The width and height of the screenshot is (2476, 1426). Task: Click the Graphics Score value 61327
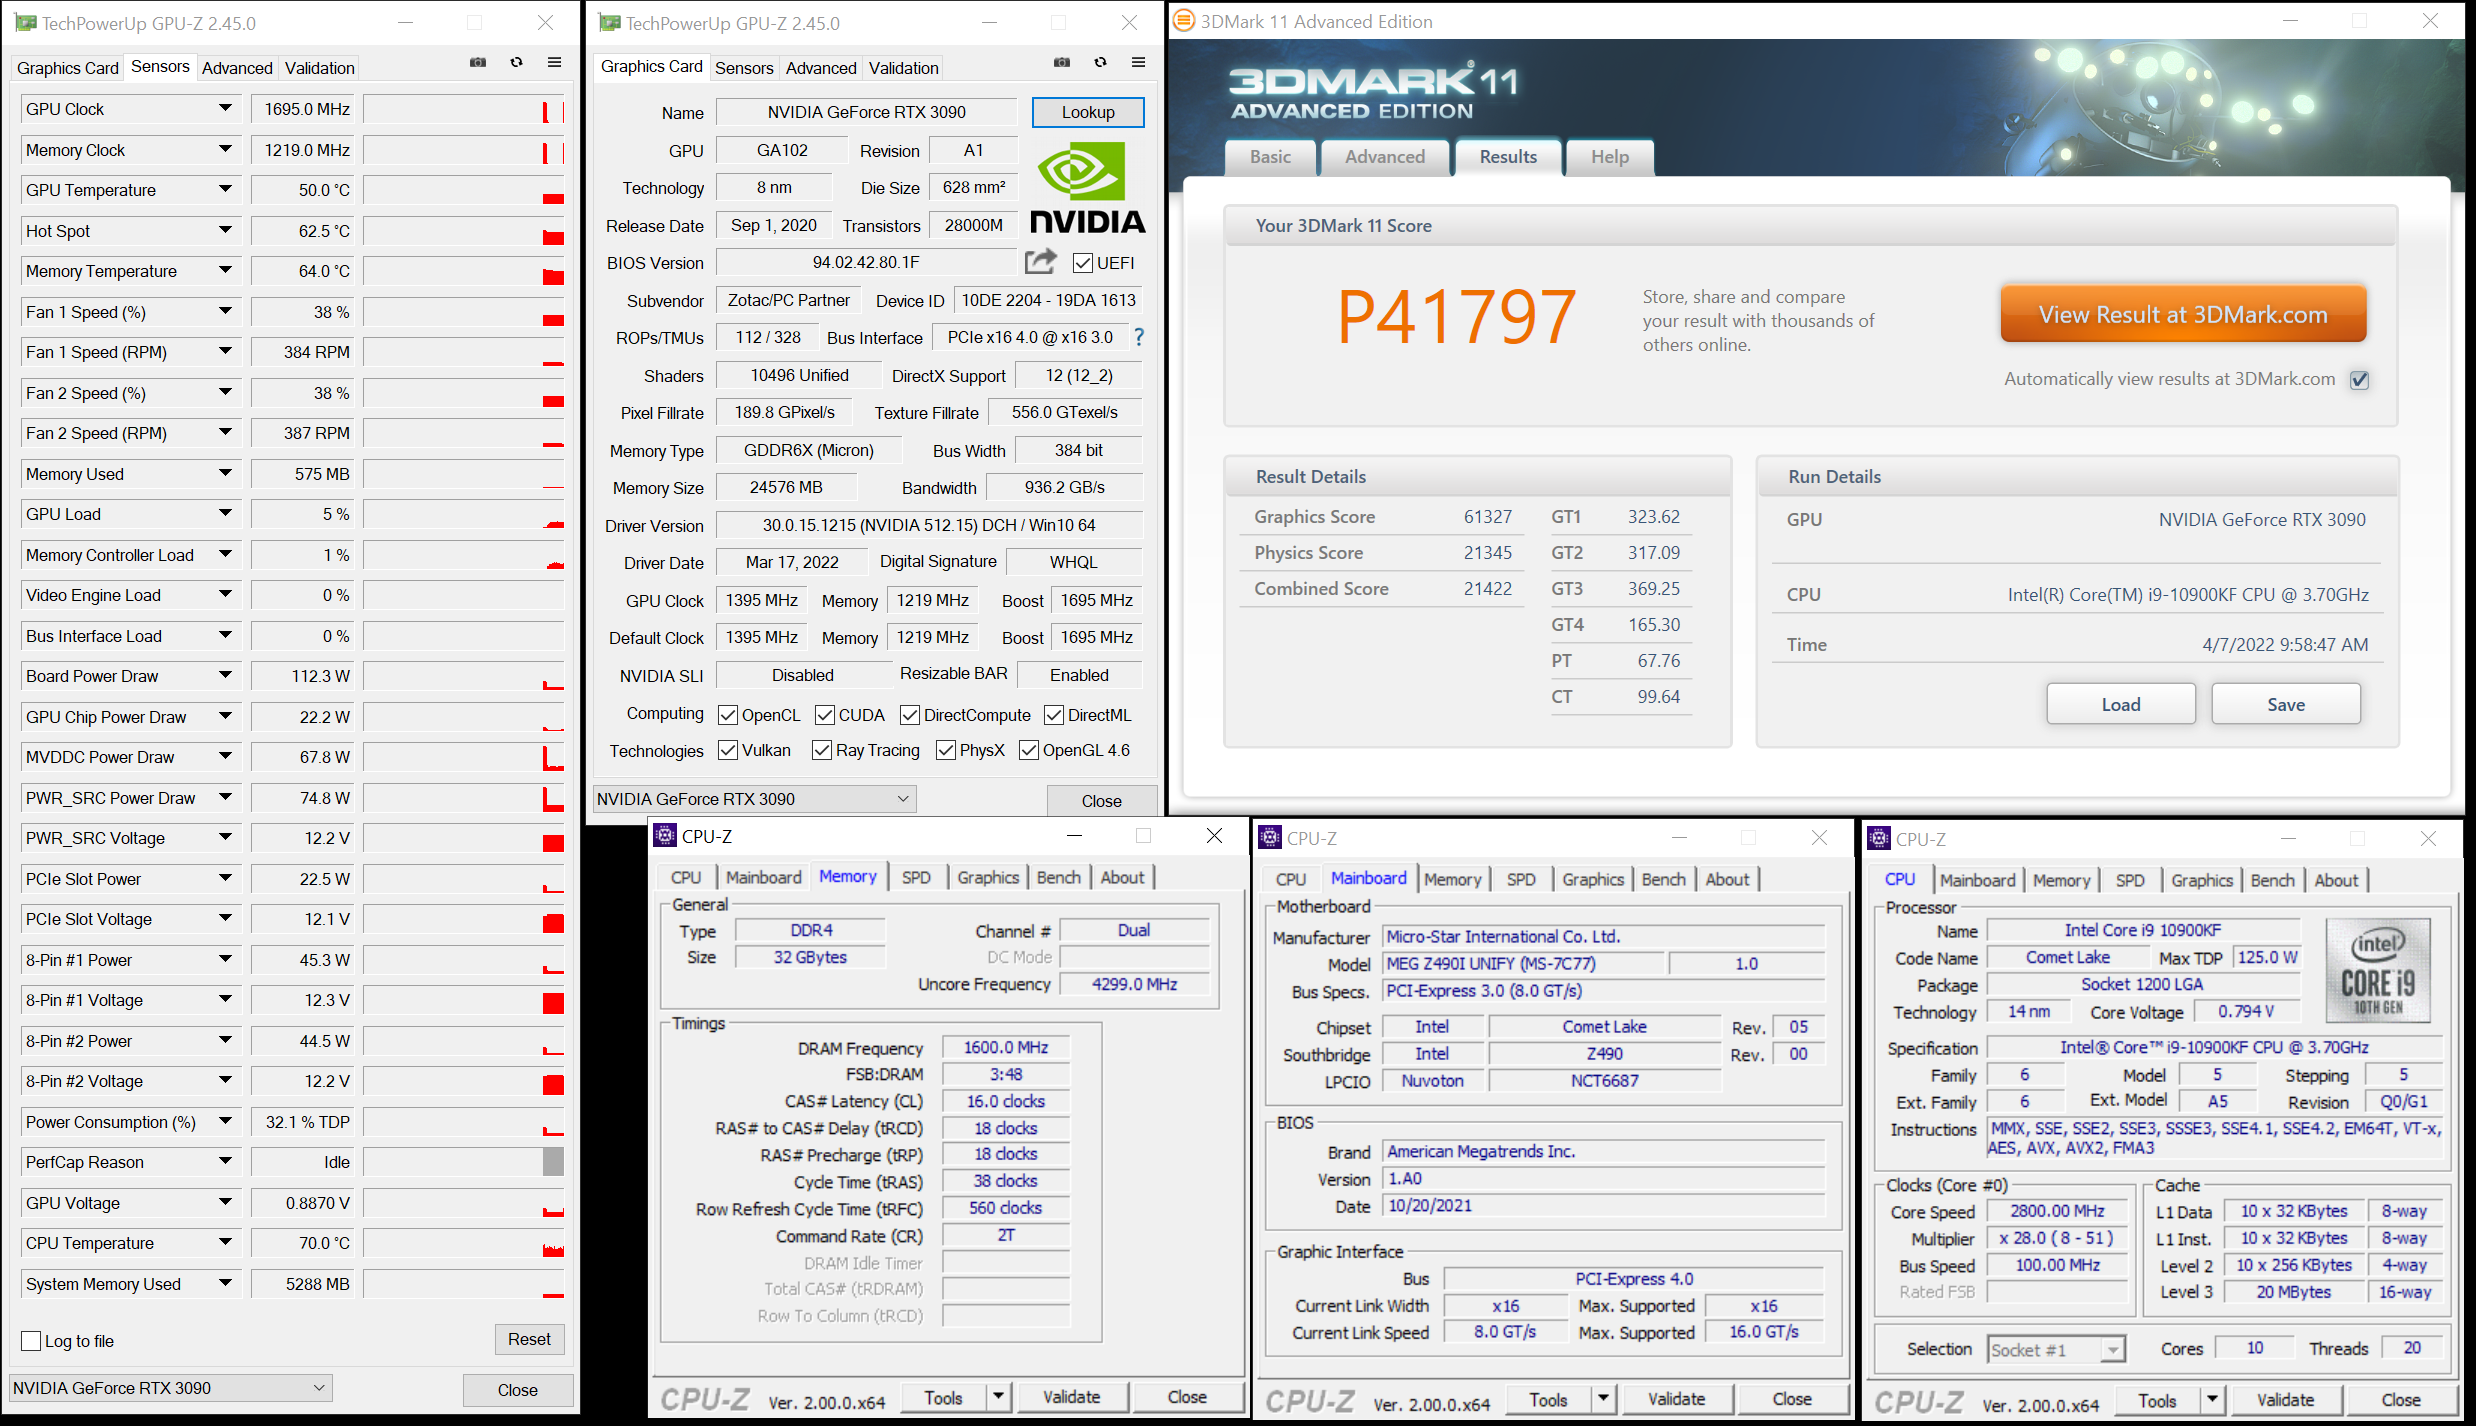1488,517
